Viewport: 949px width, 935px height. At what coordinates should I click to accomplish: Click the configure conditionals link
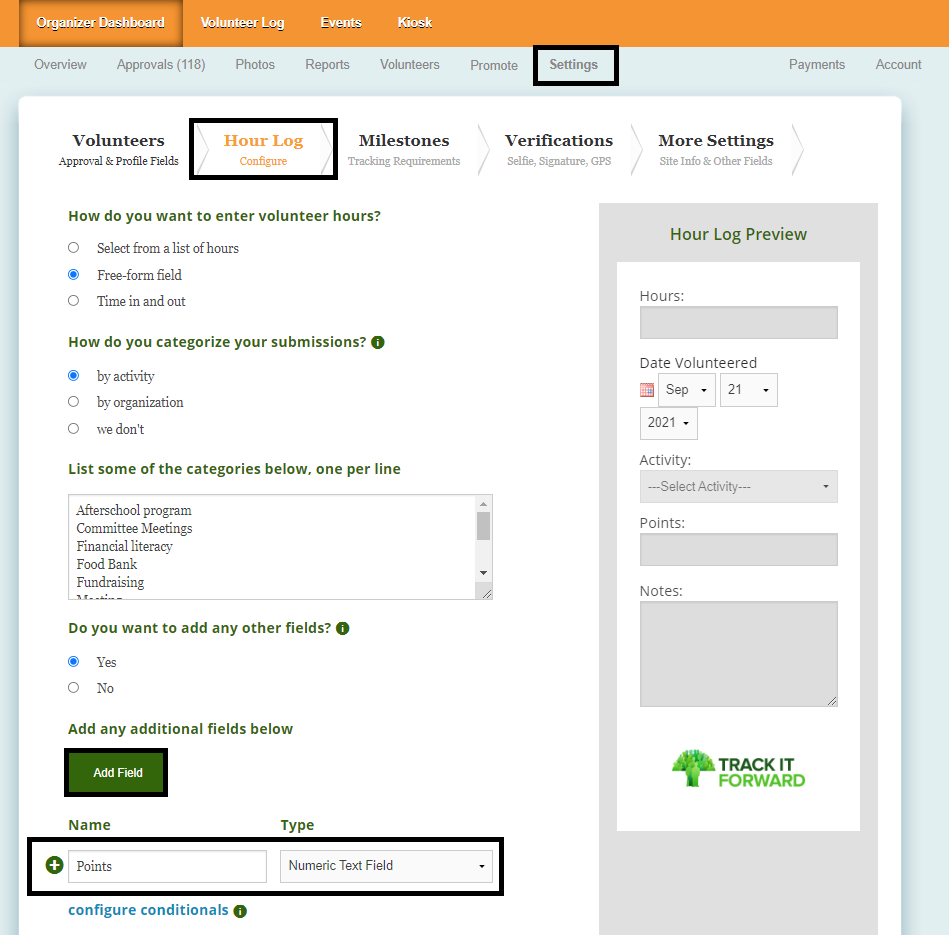[148, 910]
